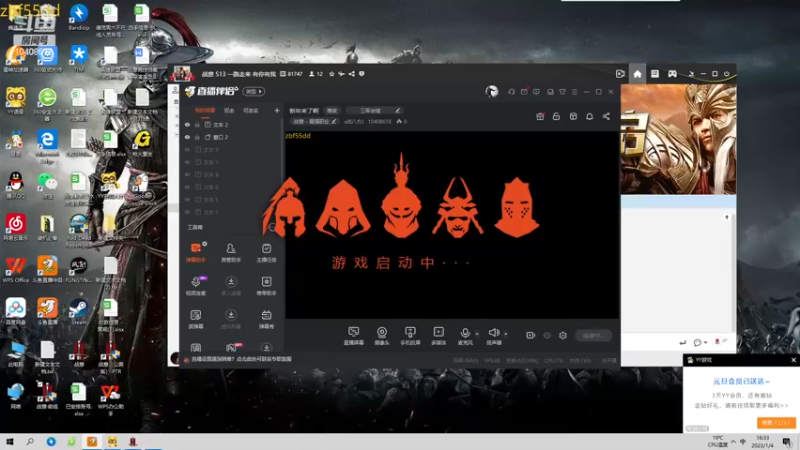The height and width of the screenshot is (450, 800).
Task: Open the mail icon with the red dot
Action: click(x=524, y=92)
